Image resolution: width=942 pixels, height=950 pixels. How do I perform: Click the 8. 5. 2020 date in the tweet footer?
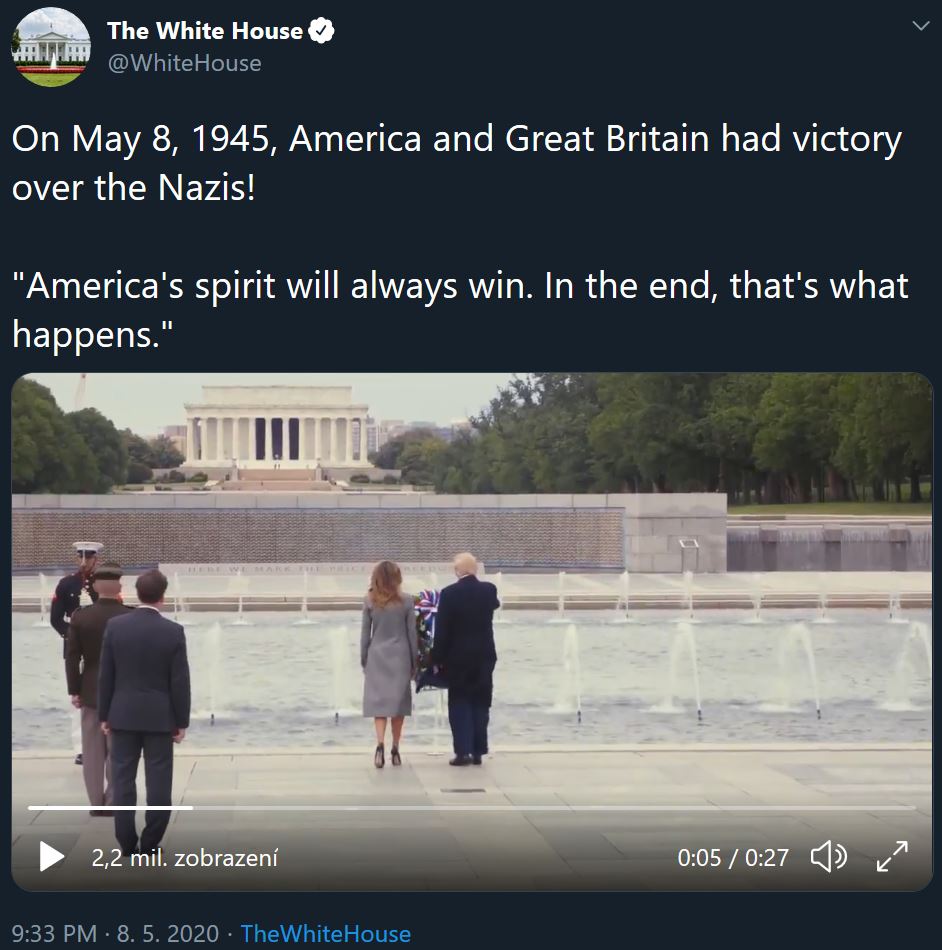pyautogui.click(x=167, y=934)
